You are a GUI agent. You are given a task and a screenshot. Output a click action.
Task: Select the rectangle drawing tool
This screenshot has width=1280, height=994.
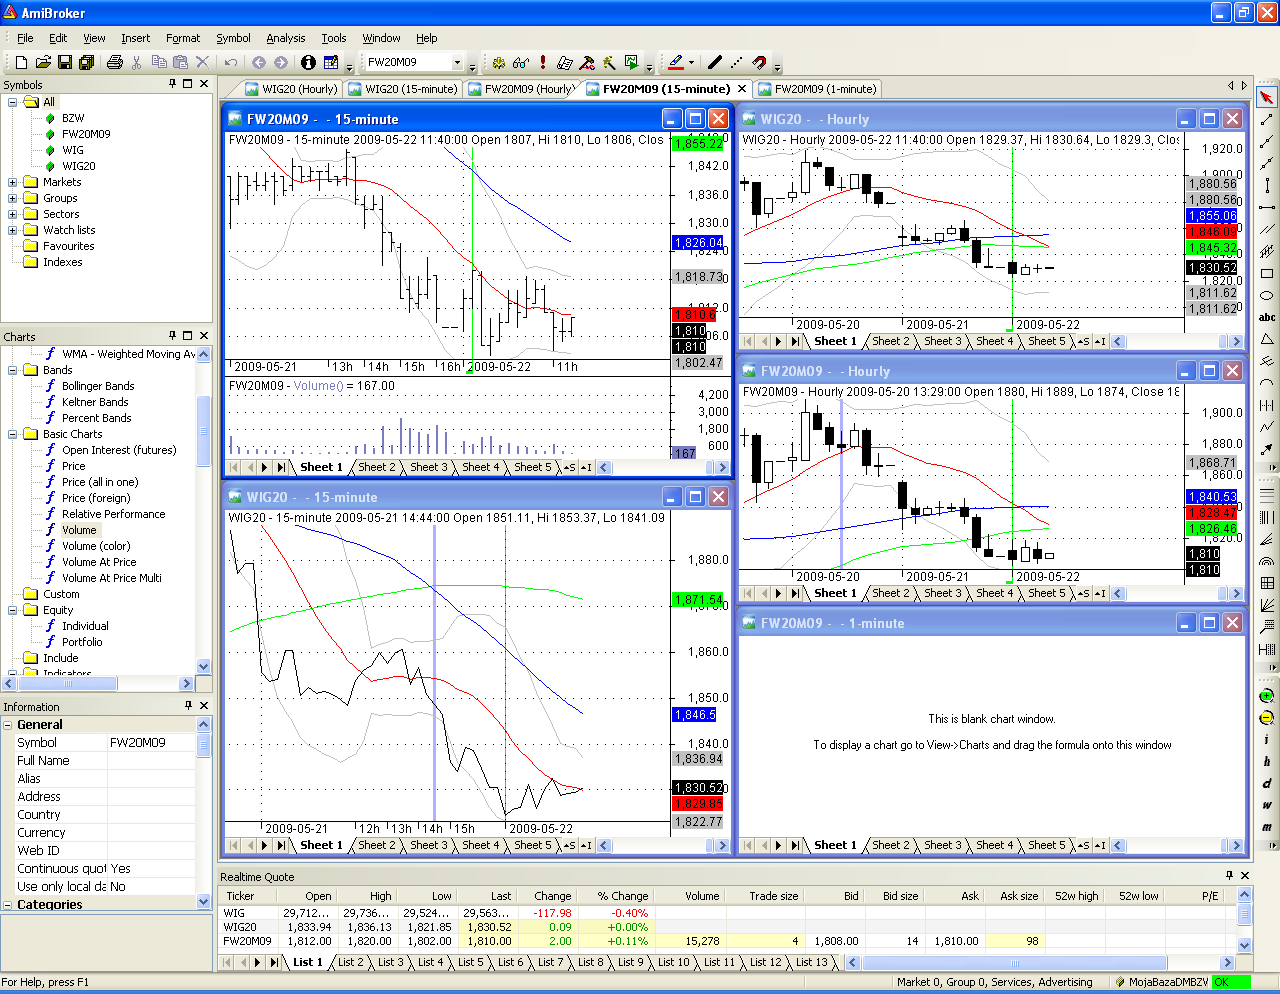tap(1267, 273)
